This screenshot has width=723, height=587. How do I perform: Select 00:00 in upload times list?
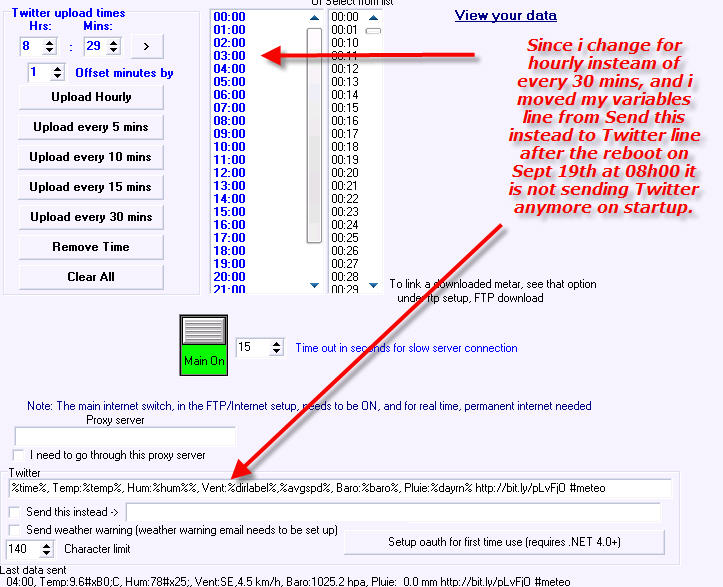point(229,17)
